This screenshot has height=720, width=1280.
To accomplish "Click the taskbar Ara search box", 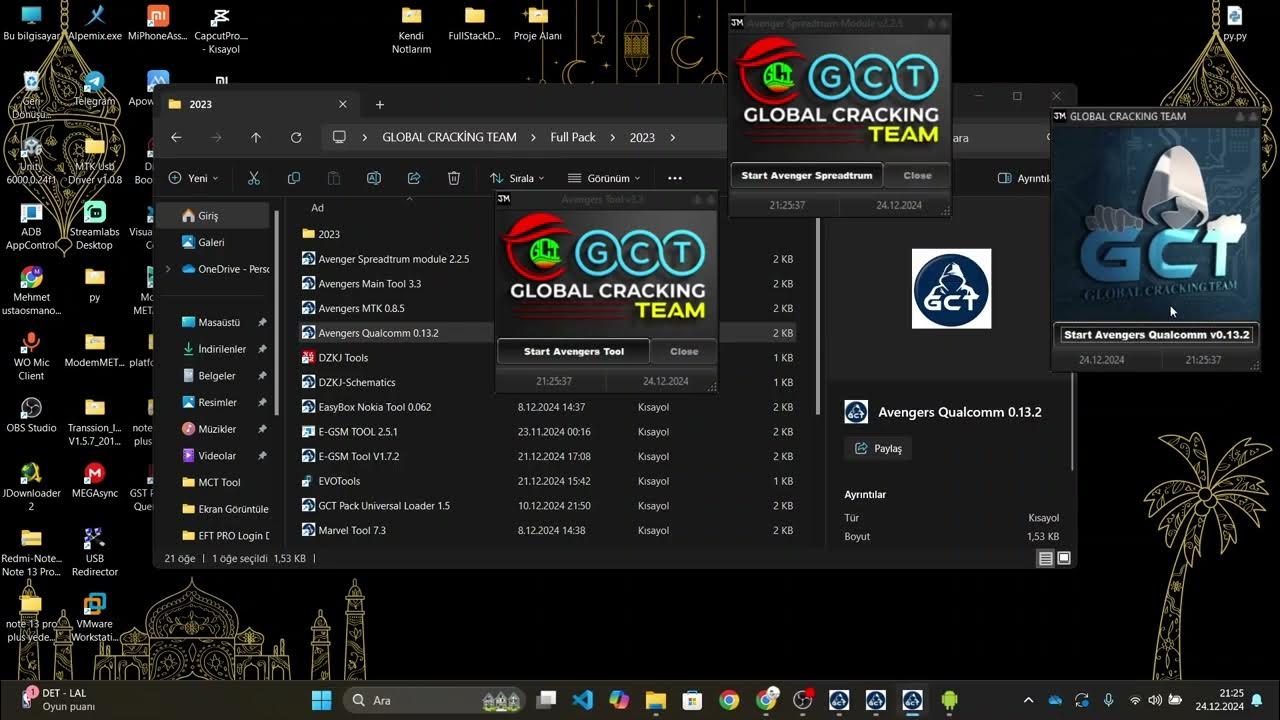I will tap(435, 700).
